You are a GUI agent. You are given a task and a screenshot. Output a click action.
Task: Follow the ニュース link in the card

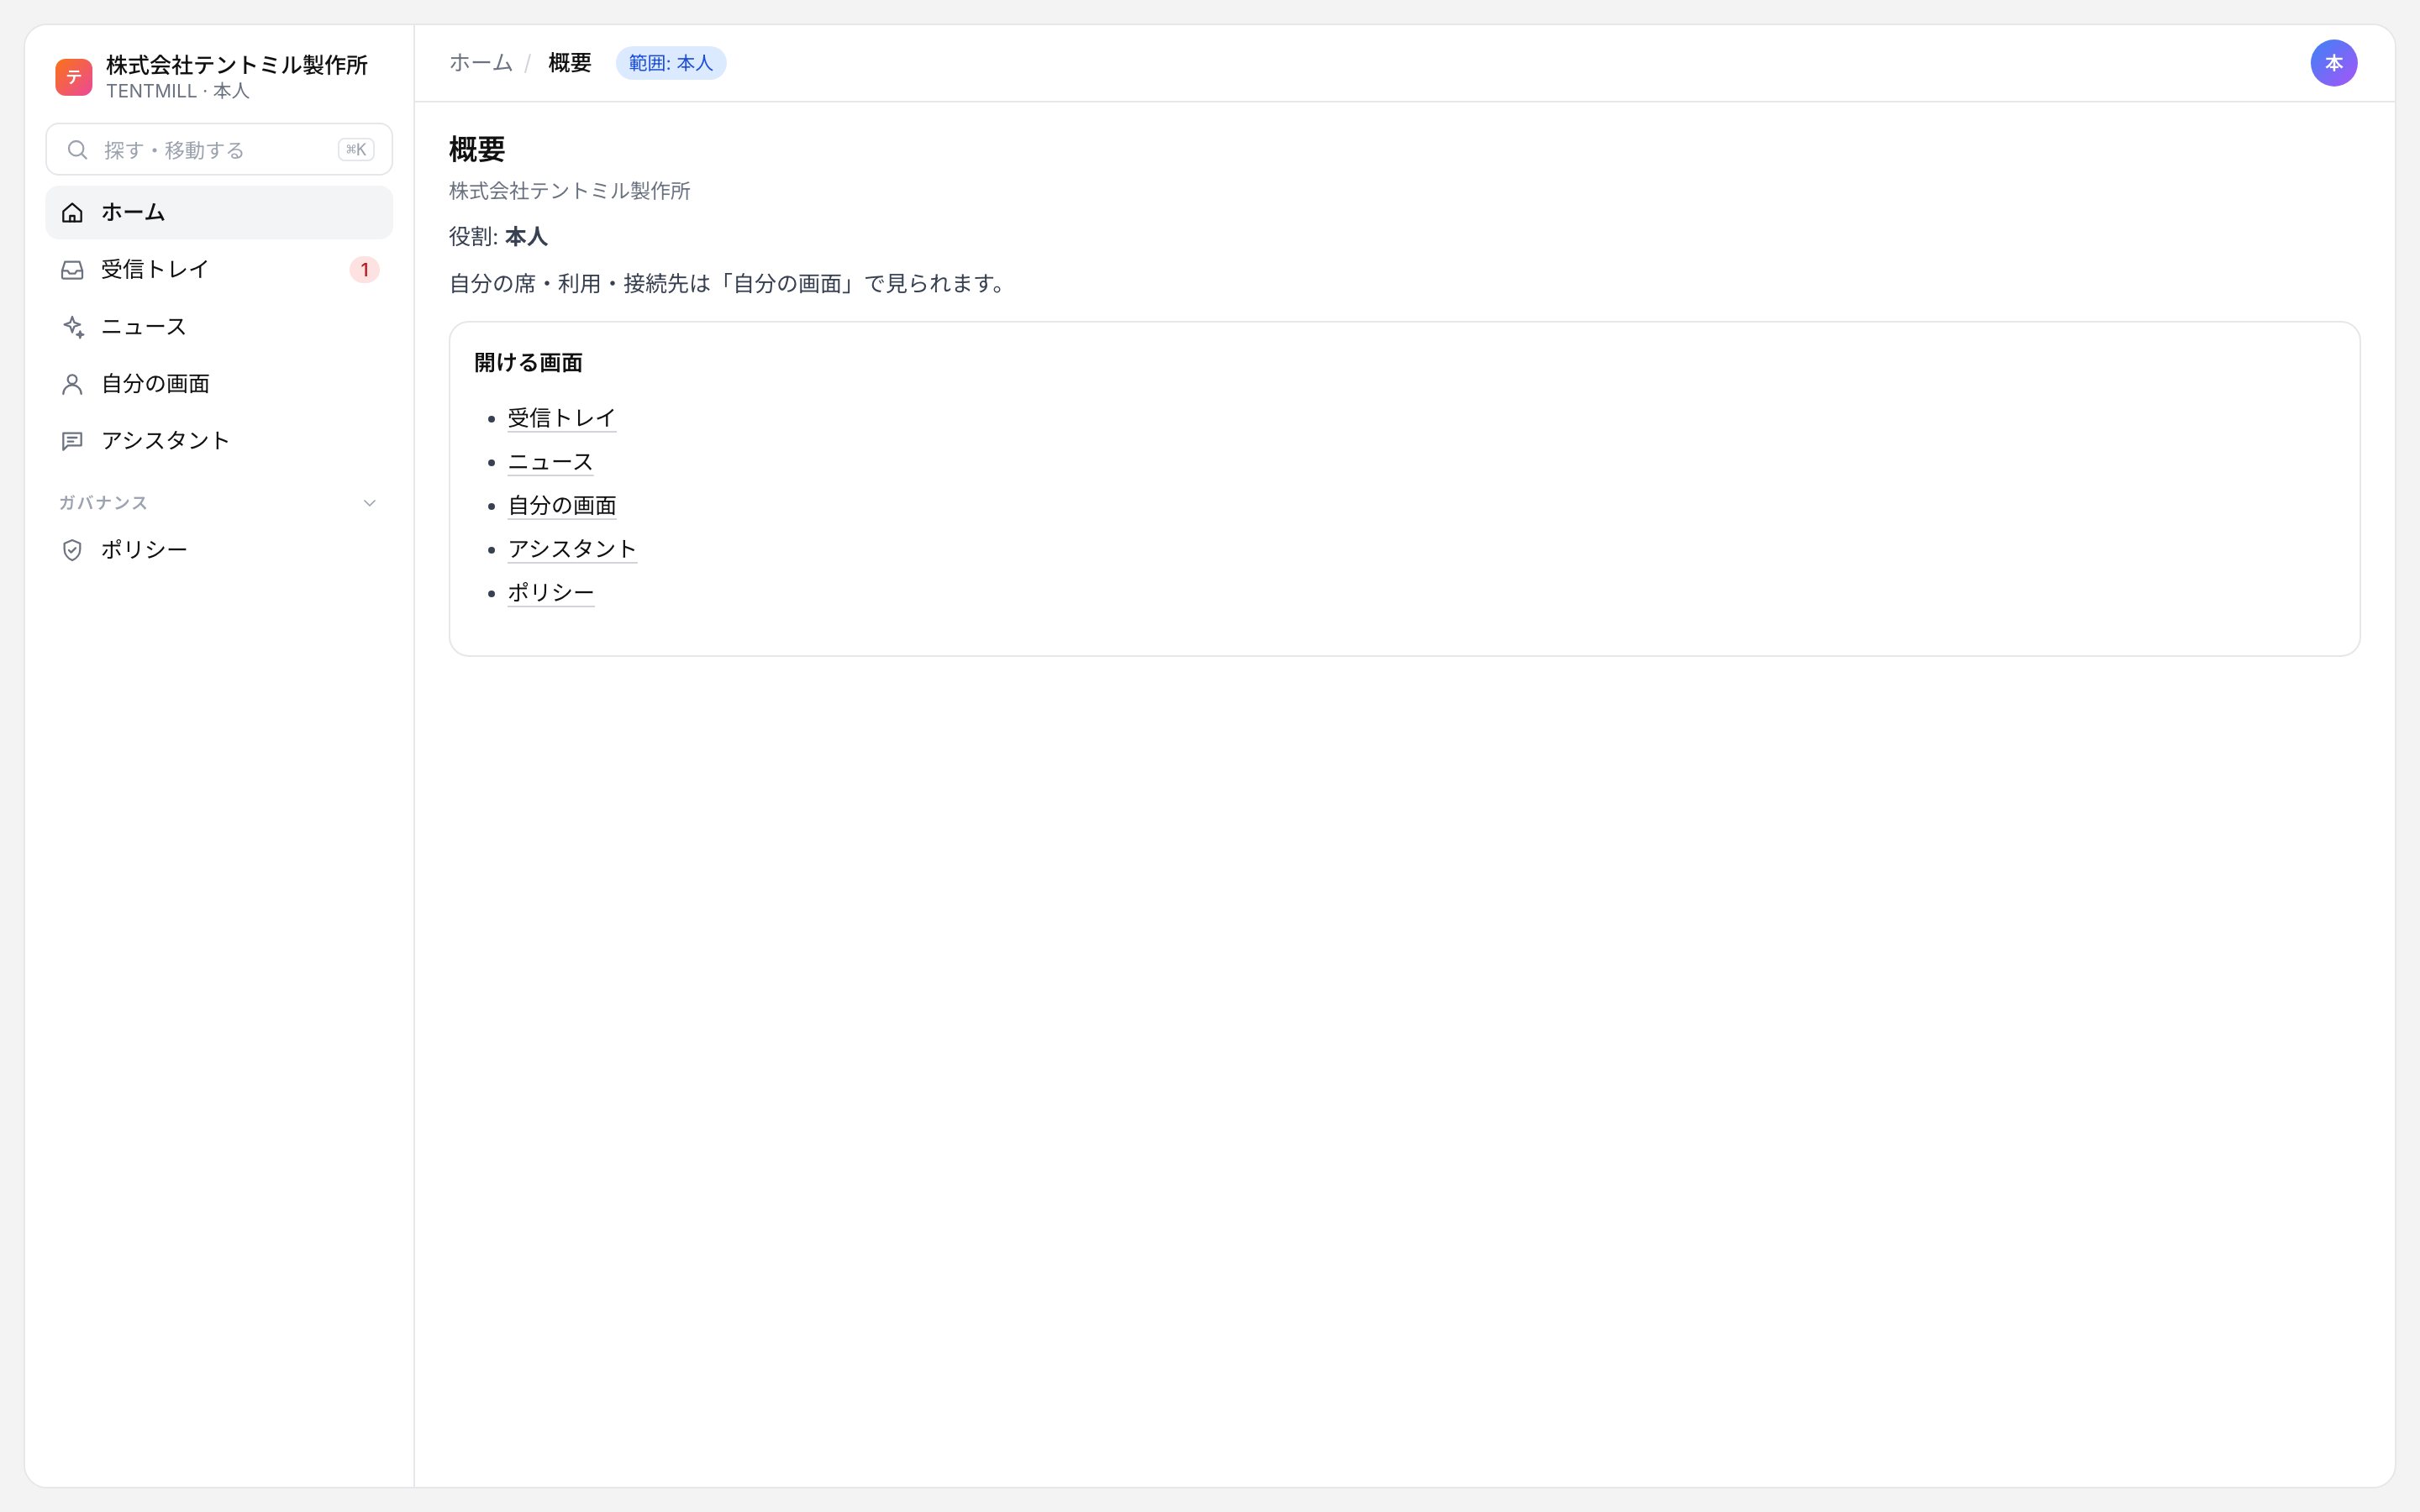[x=551, y=462]
